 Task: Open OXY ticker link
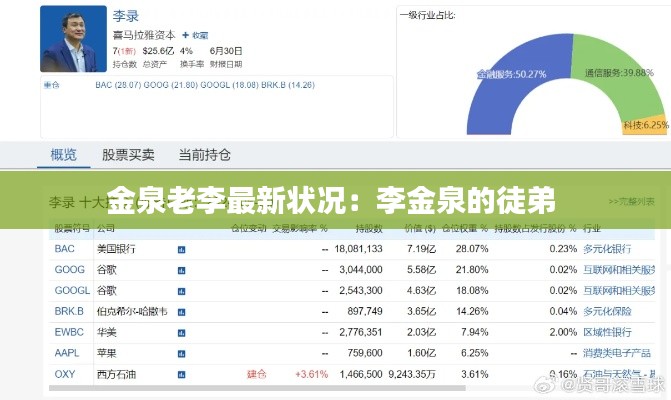point(65,374)
